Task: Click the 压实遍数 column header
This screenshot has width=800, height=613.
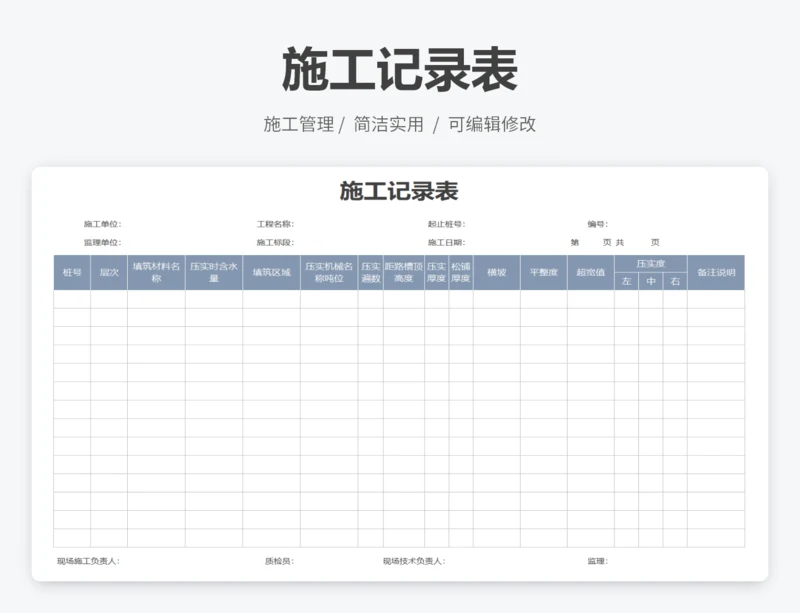Action: click(x=371, y=273)
